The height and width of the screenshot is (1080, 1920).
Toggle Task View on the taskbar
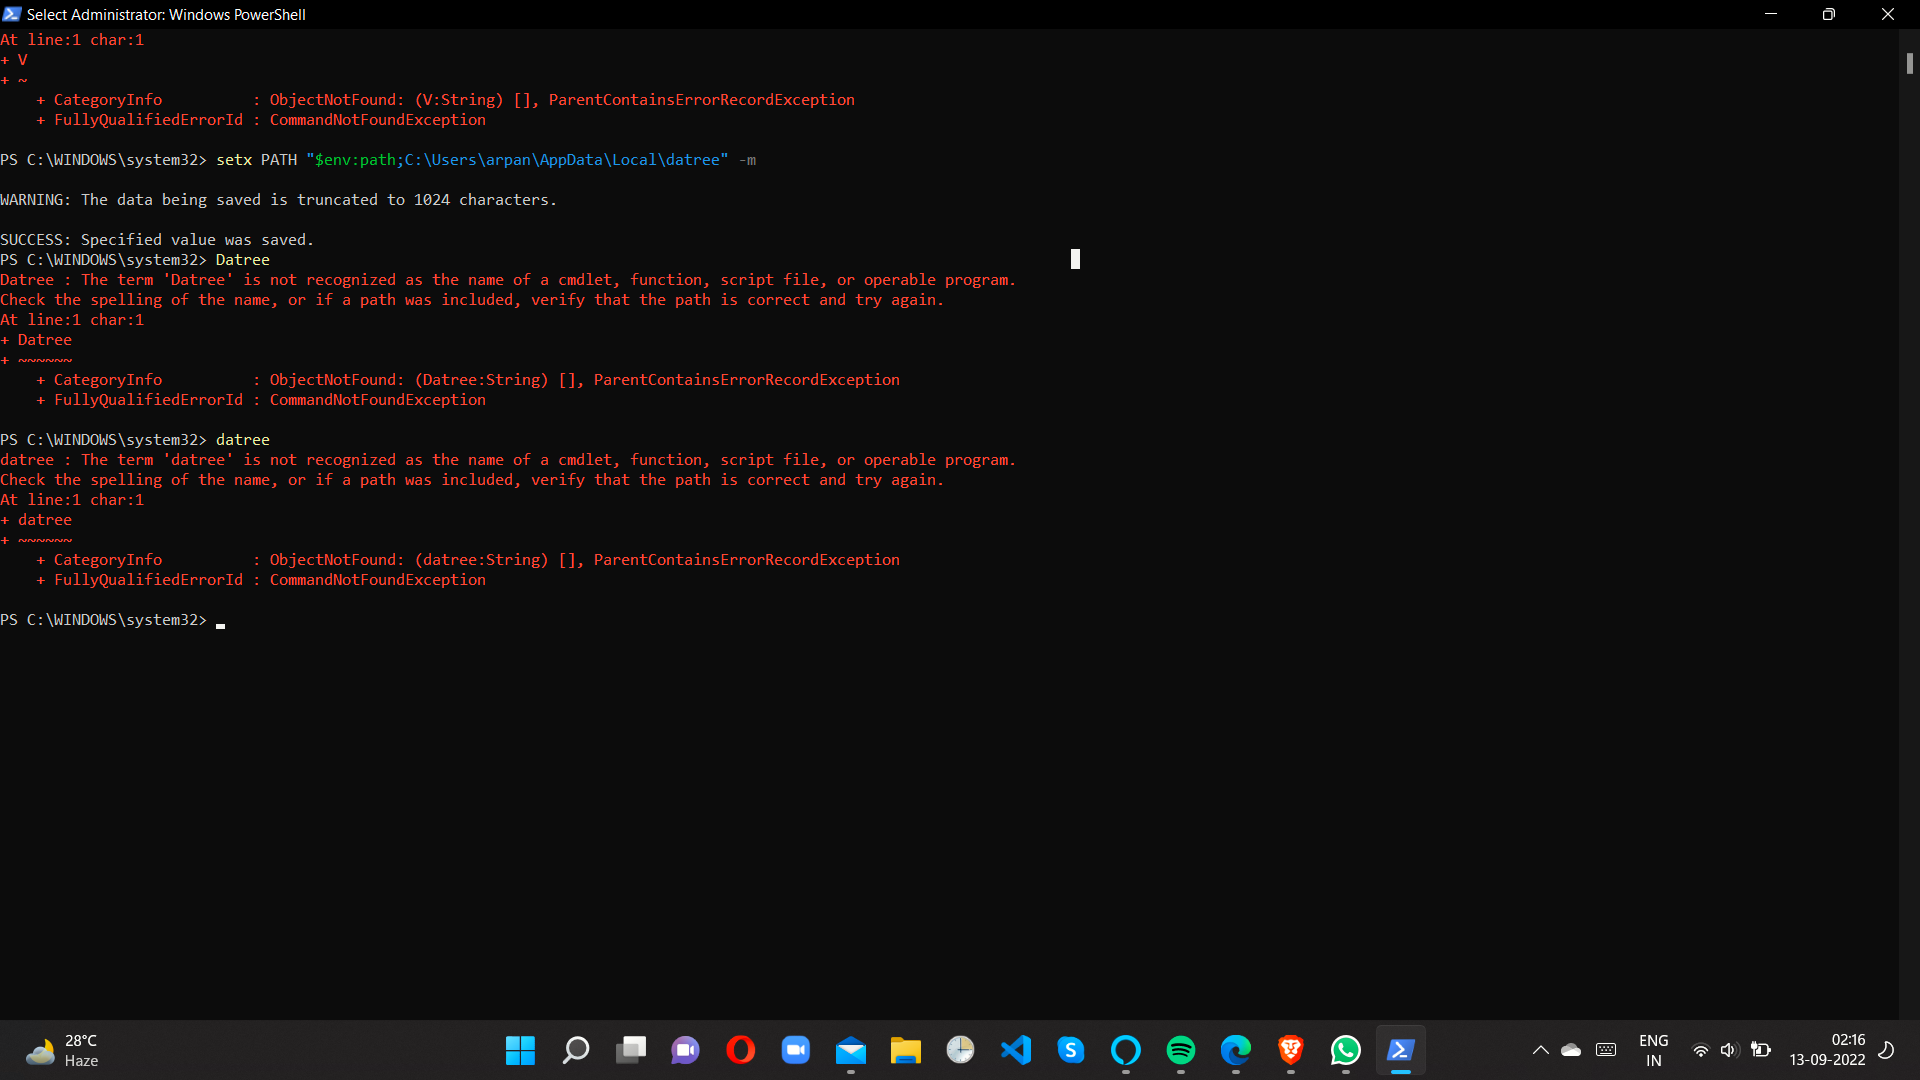coord(630,1050)
